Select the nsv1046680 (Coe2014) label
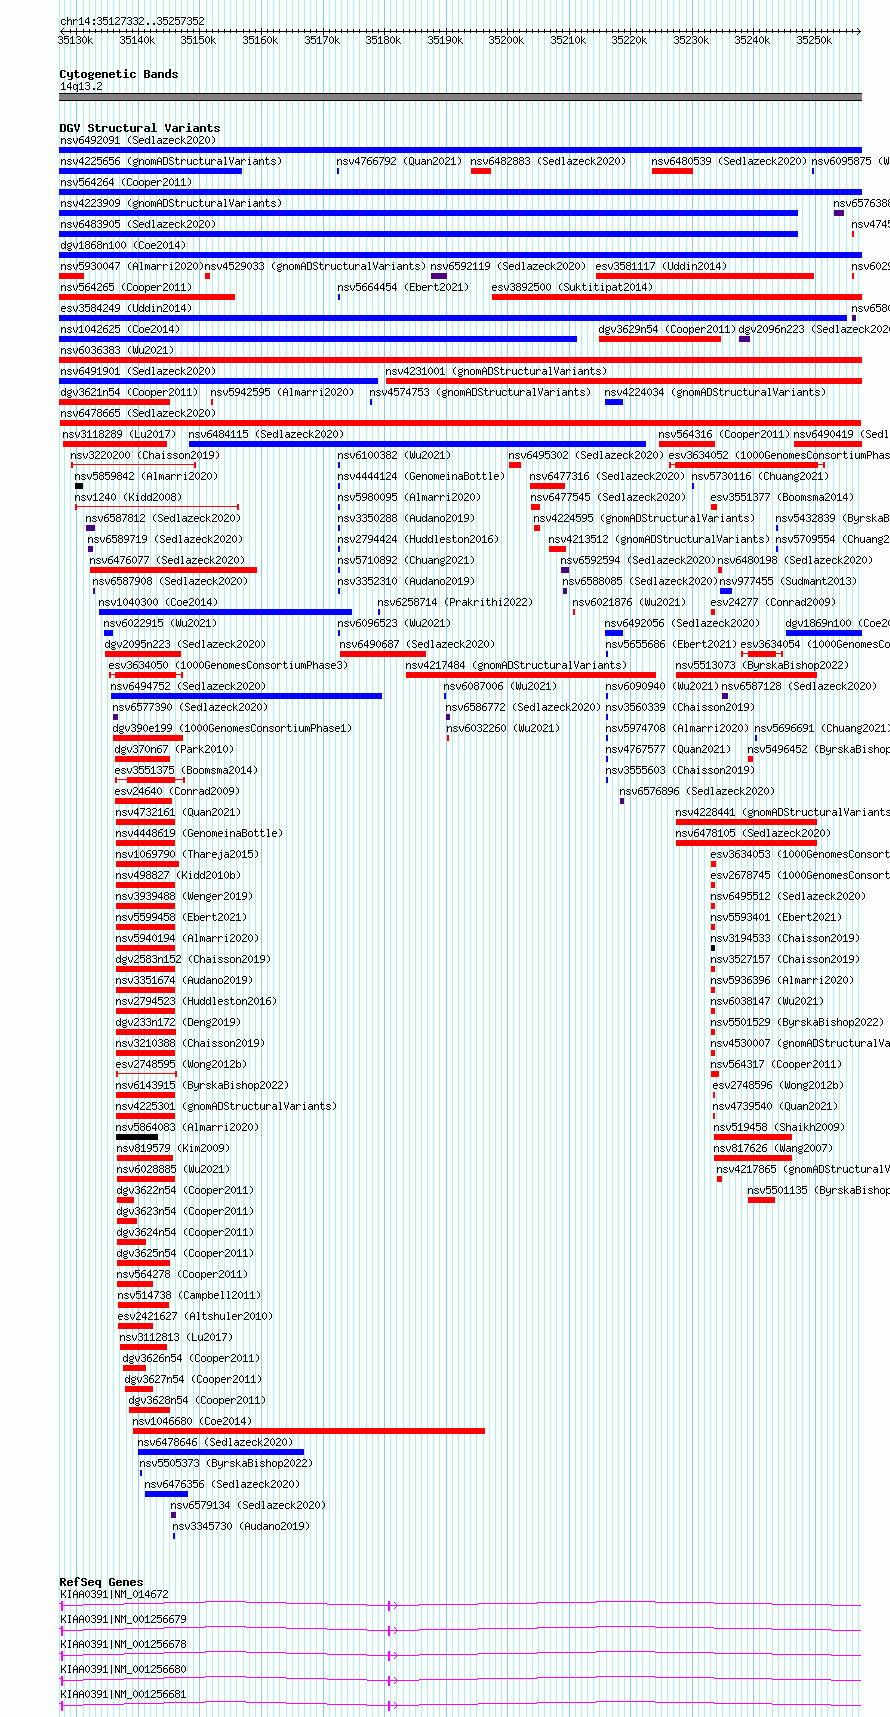This screenshot has width=890, height=1717. click(192, 1421)
